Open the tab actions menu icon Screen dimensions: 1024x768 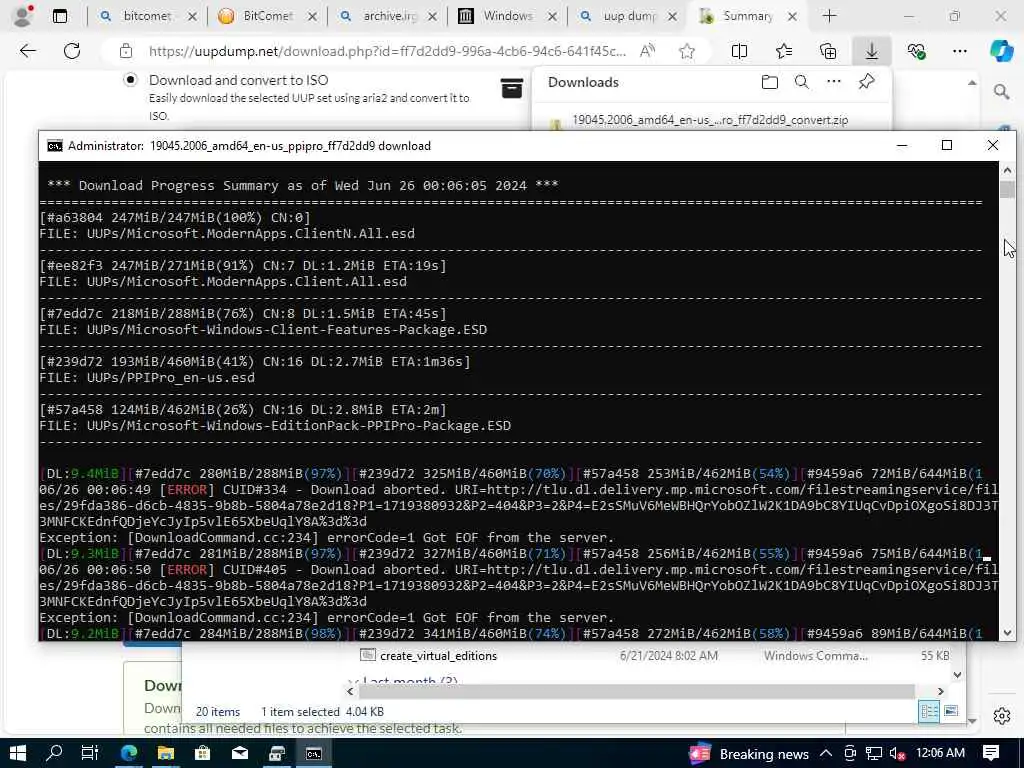pyautogui.click(x=60, y=16)
